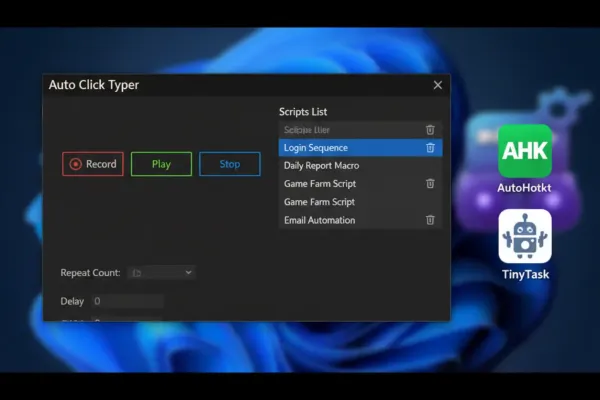This screenshot has height=400, width=600.
Task: Close the Auto Click Typer window
Action: 438,85
